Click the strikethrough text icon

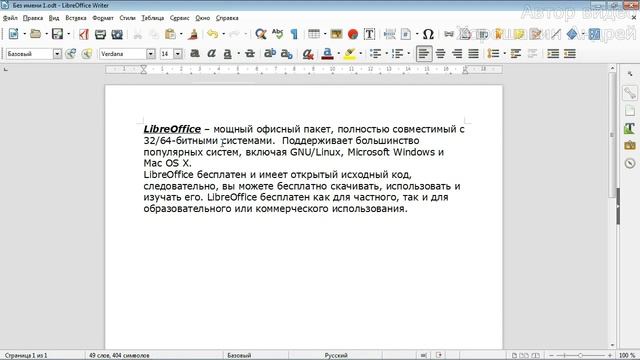pyautogui.click(x=250, y=54)
